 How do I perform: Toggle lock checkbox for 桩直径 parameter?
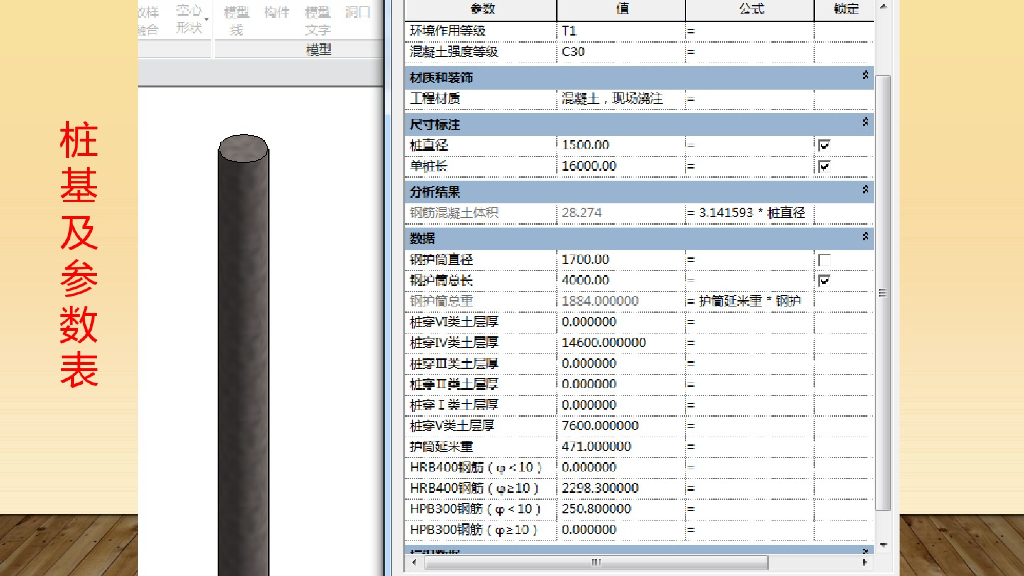(x=824, y=146)
